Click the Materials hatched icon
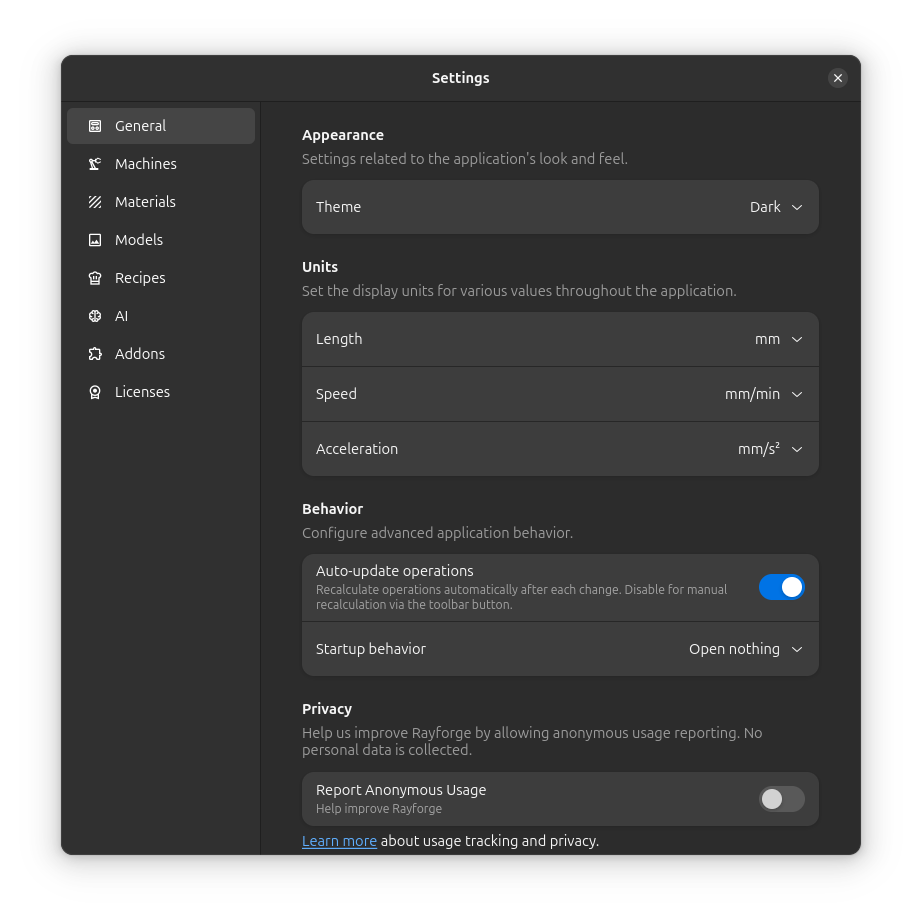Viewport: 922px width, 922px height. [95, 202]
